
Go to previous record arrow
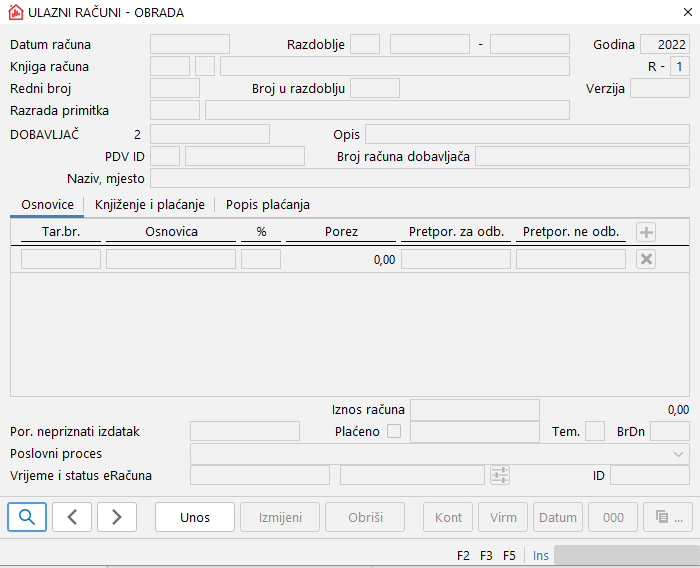[x=72, y=517]
